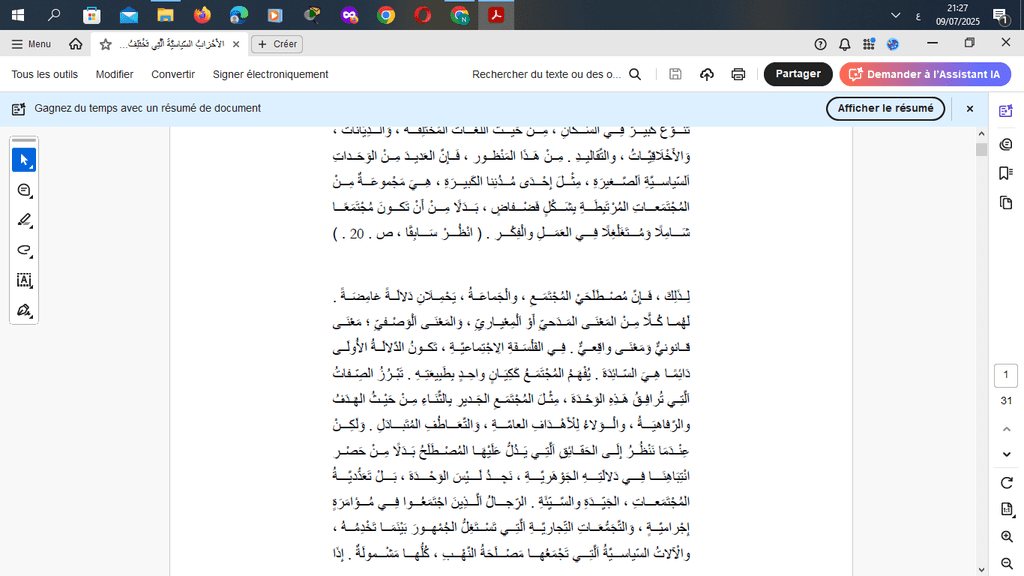Click the Partager button
Screen dimensions: 1024x576
click(798, 74)
